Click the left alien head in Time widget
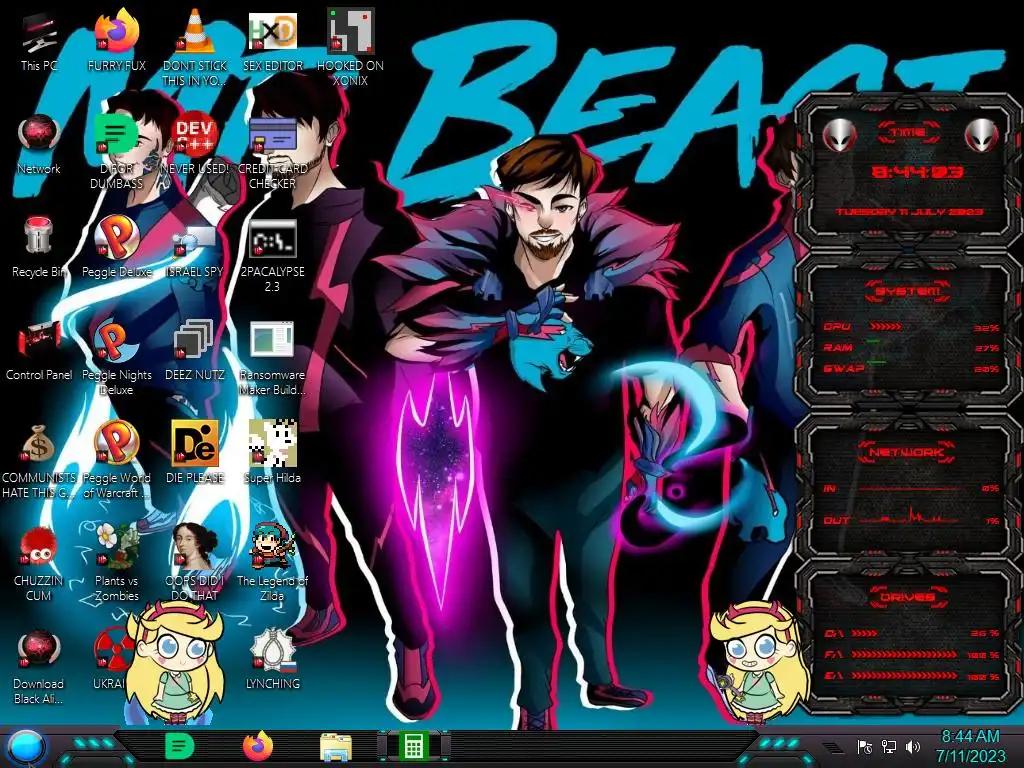Image resolution: width=1024 pixels, height=768 pixels. (x=838, y=136)
